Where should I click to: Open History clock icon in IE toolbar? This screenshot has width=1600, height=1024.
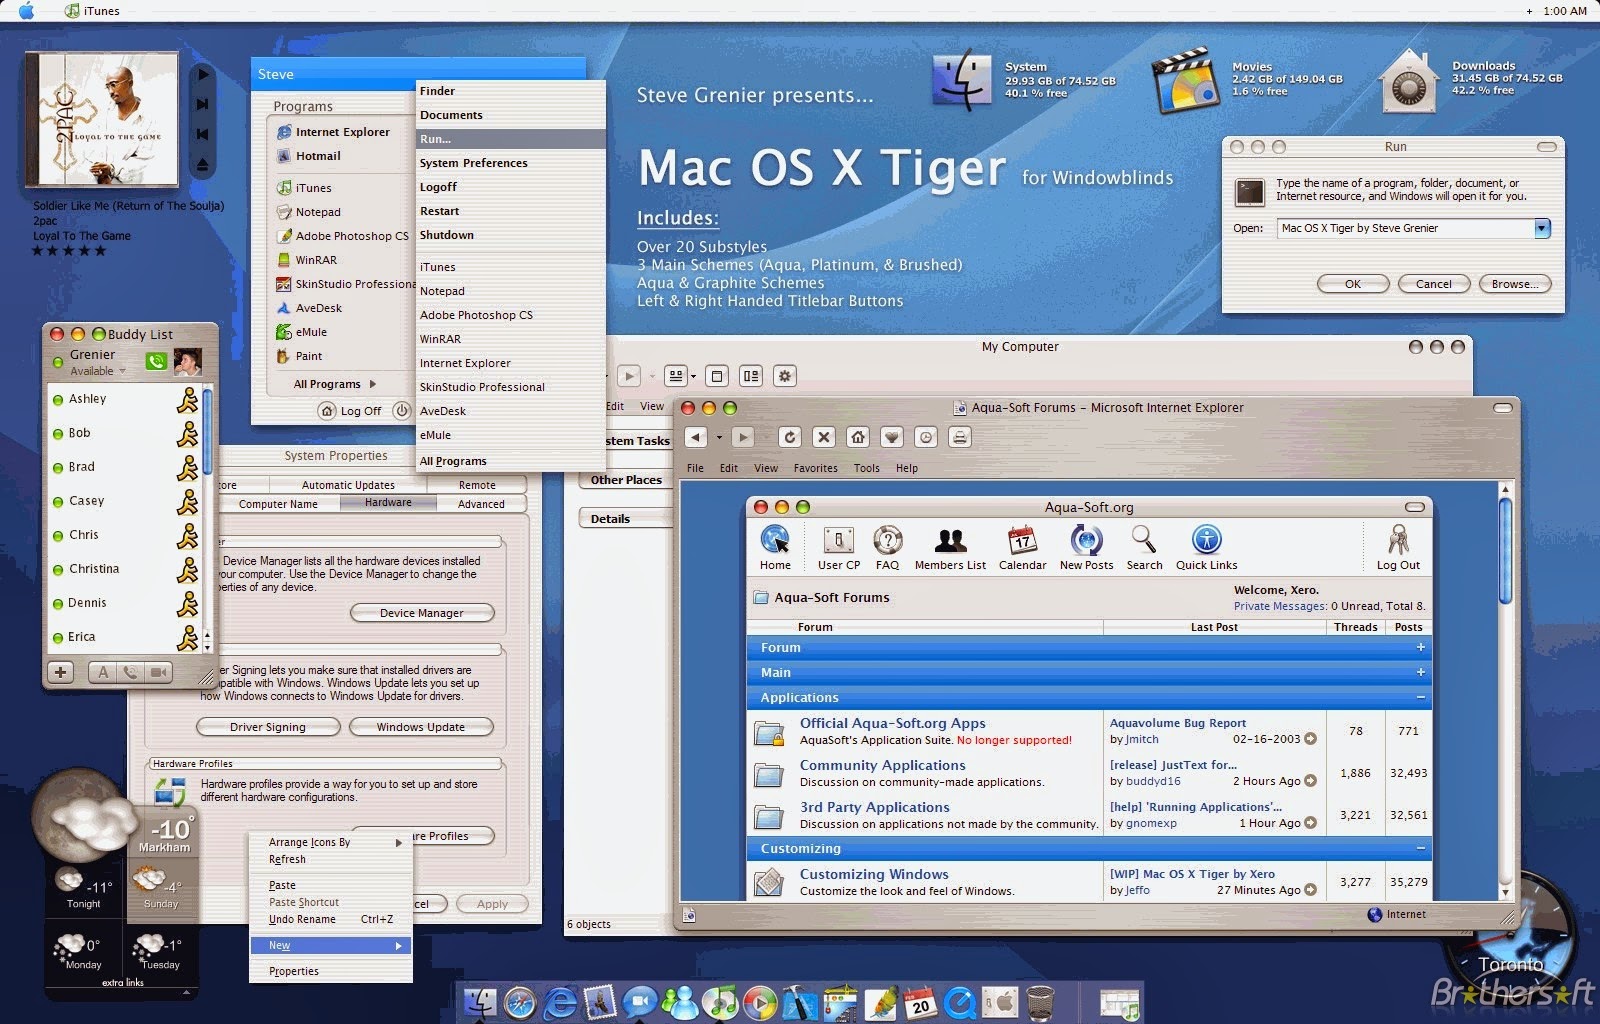tap(926, 437)
